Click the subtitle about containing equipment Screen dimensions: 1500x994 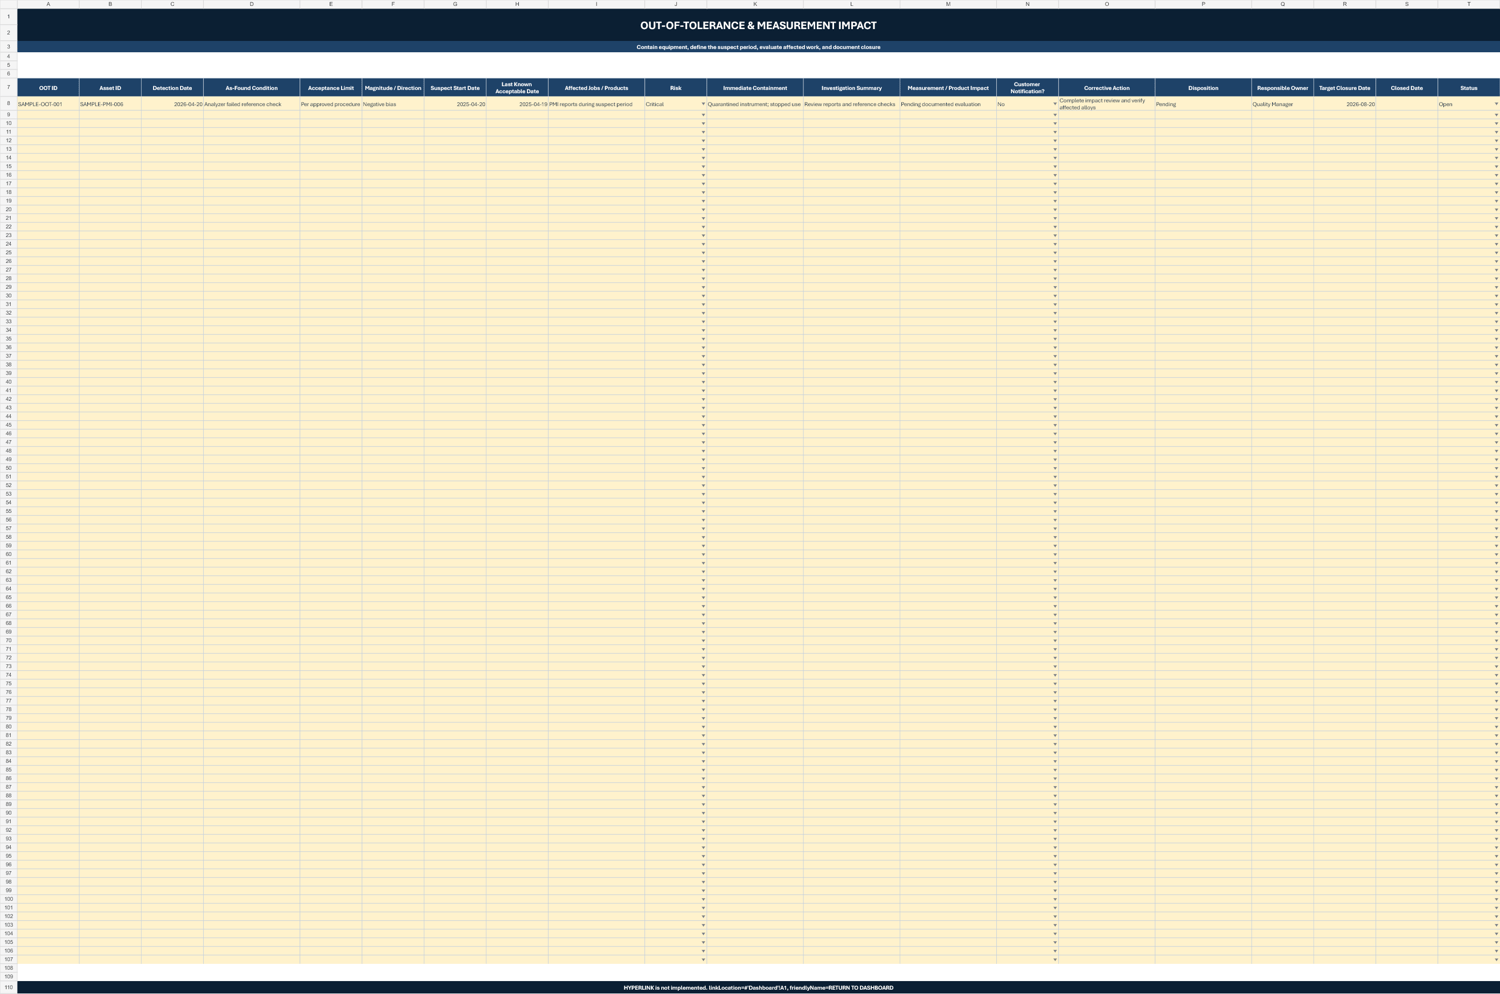pos(758,47)
